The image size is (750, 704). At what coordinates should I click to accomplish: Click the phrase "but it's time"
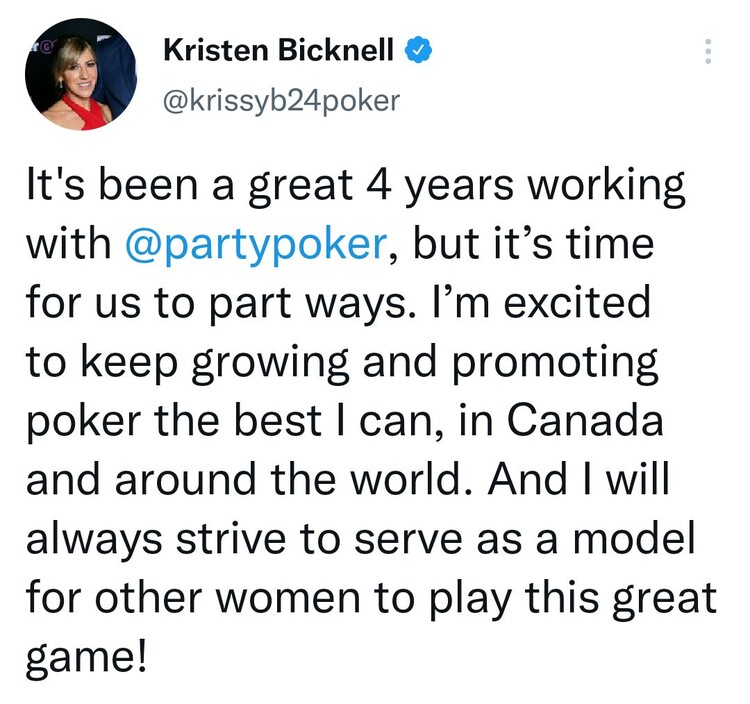tap(533, 244)
